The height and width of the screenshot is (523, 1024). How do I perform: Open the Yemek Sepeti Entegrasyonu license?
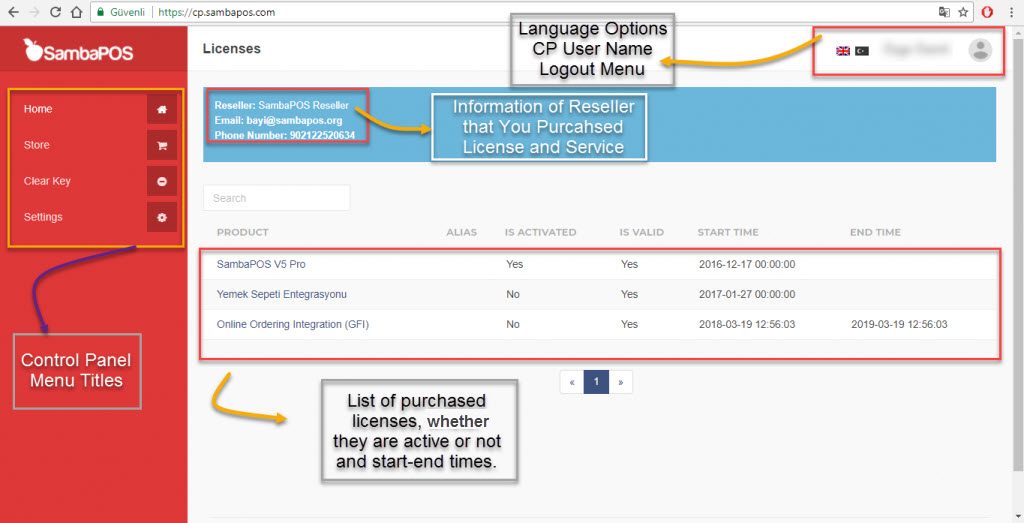coord(281,294)
